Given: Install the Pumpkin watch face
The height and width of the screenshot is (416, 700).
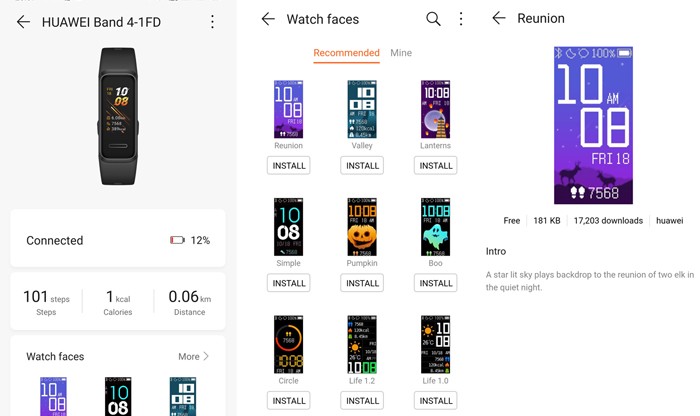Looking at the screenshot, I should [x=362, y=283].
